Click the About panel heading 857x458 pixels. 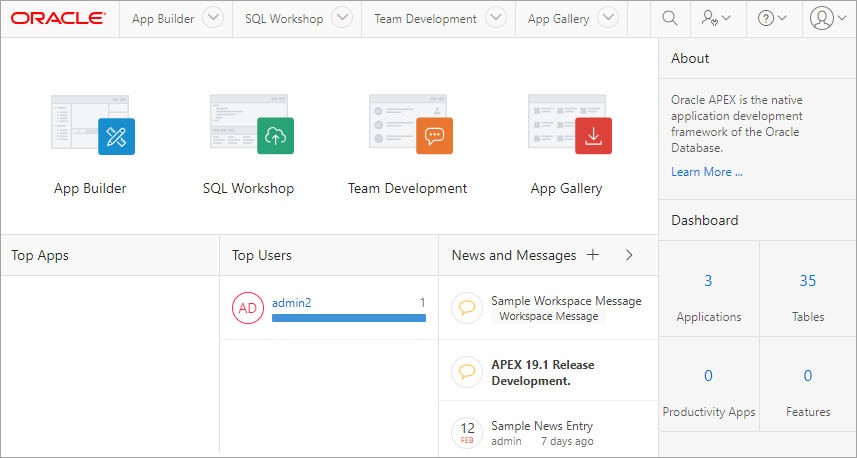(x=690, y=58)
